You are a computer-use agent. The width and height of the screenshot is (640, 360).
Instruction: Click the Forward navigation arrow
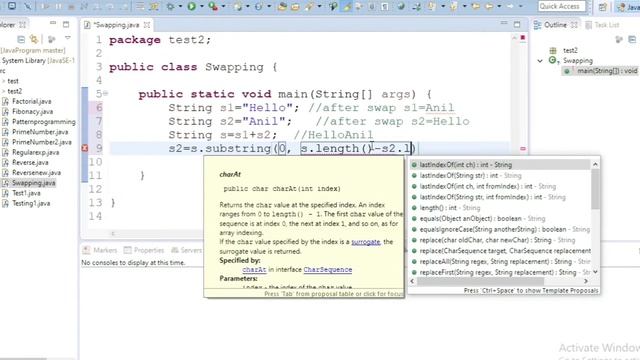tap(510, 6)
